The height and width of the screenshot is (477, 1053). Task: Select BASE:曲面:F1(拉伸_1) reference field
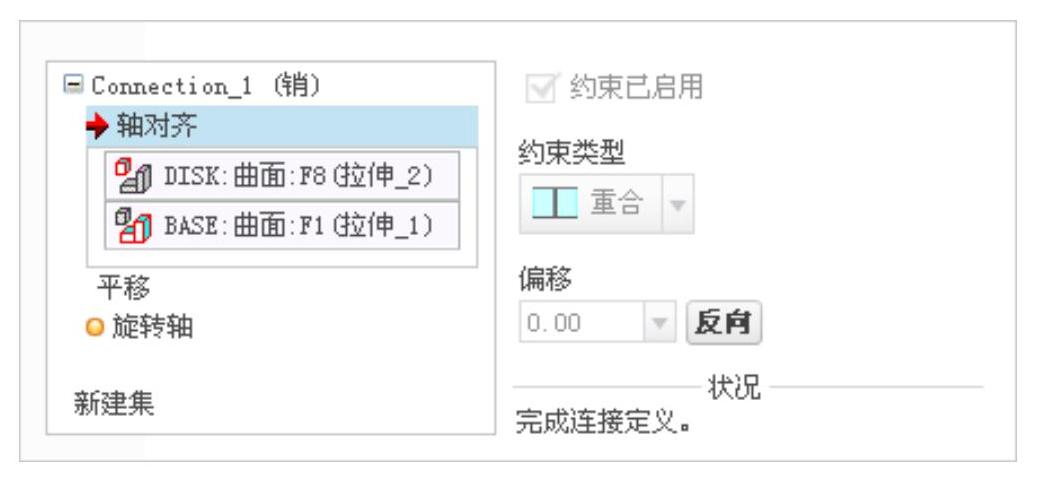[282, 225]
